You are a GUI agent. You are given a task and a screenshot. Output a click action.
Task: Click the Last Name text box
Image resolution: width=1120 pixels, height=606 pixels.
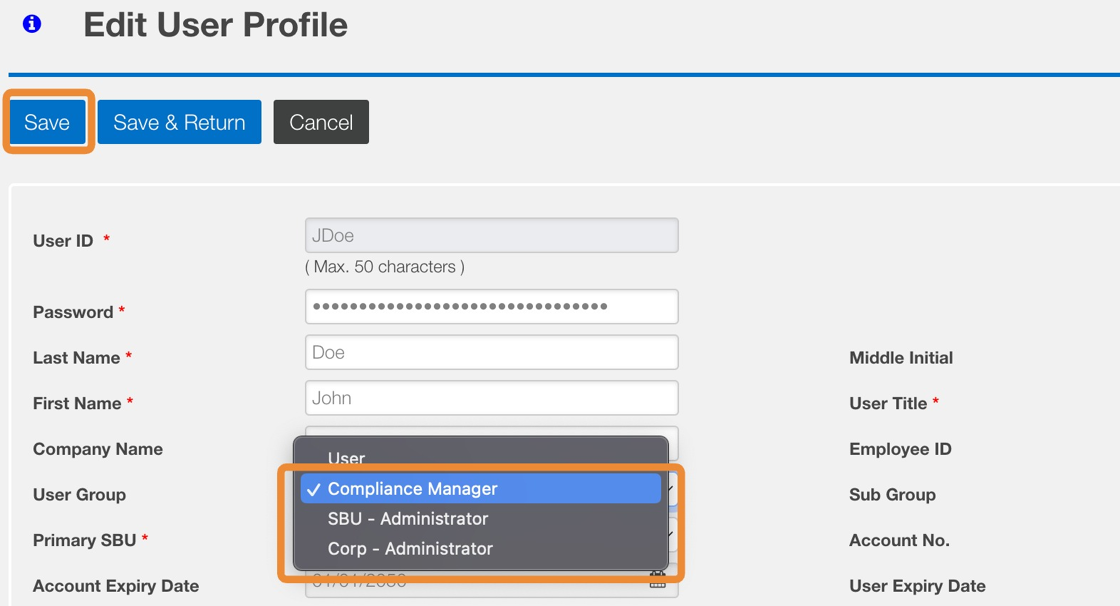coord(491,353)
